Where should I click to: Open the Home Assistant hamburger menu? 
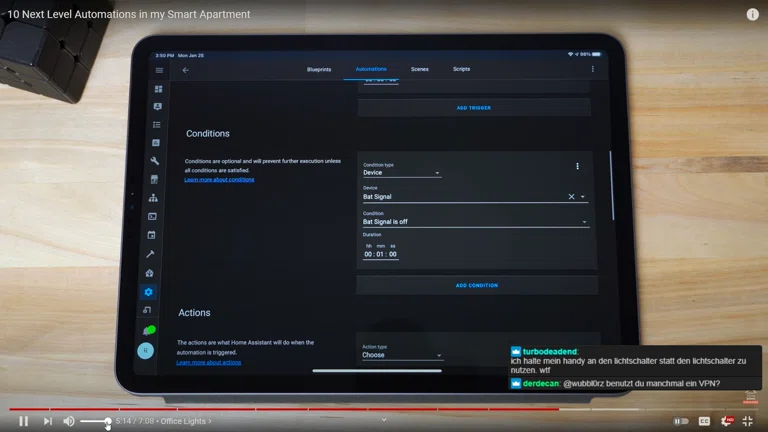(159, 70)
